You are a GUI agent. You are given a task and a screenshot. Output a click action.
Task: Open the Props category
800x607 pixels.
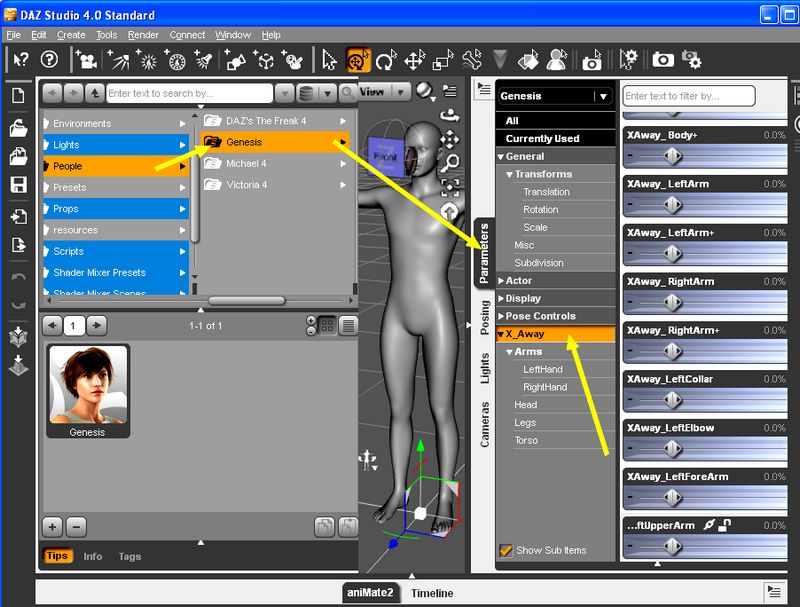(x=116, y=209)
